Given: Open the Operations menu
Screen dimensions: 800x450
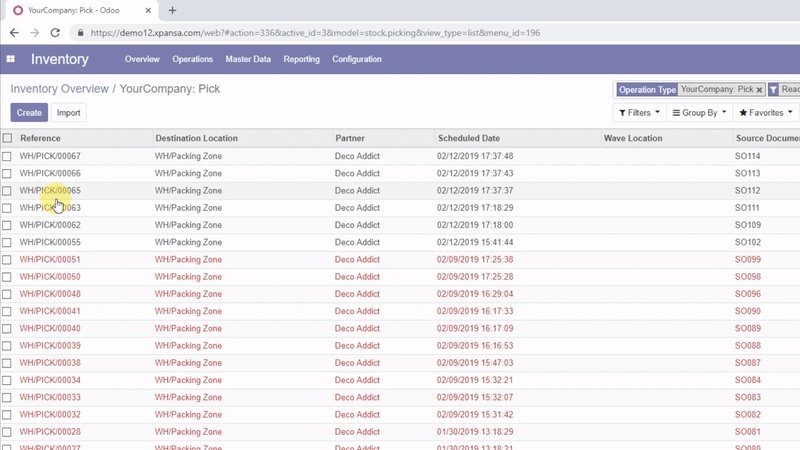Looking at the screenshot, I should 192,59.
